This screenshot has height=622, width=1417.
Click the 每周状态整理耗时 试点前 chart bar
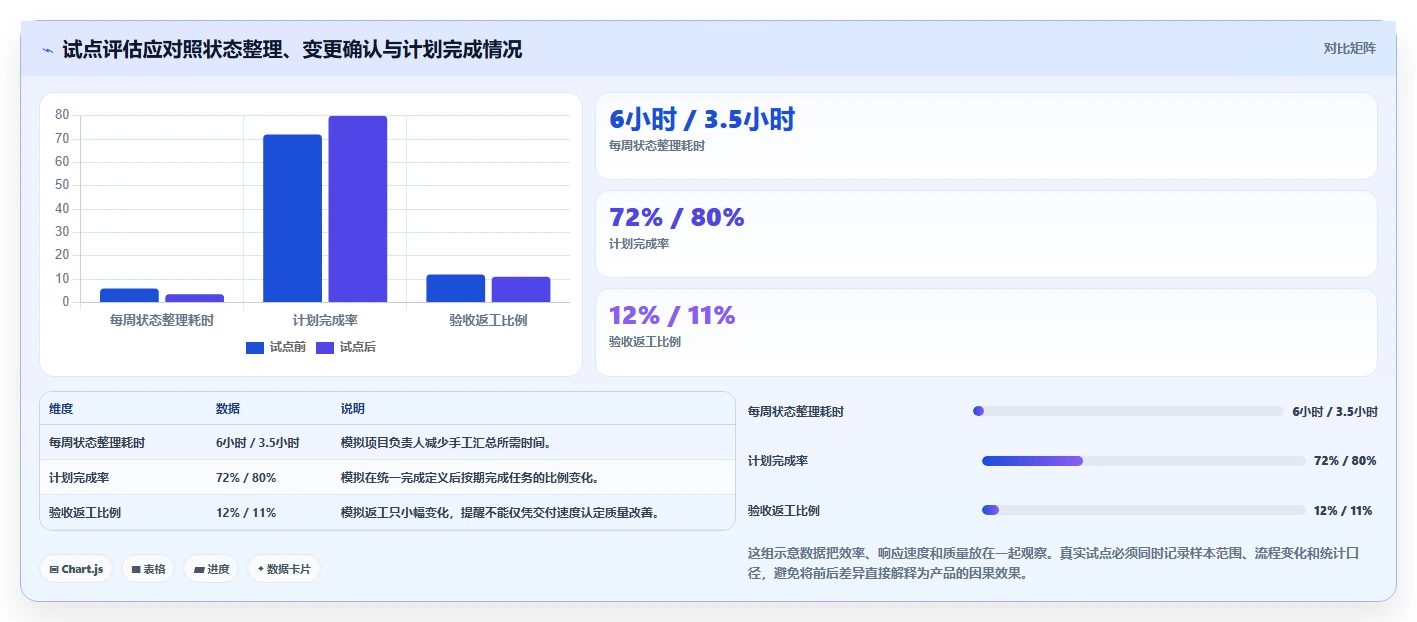click(129, 295)
